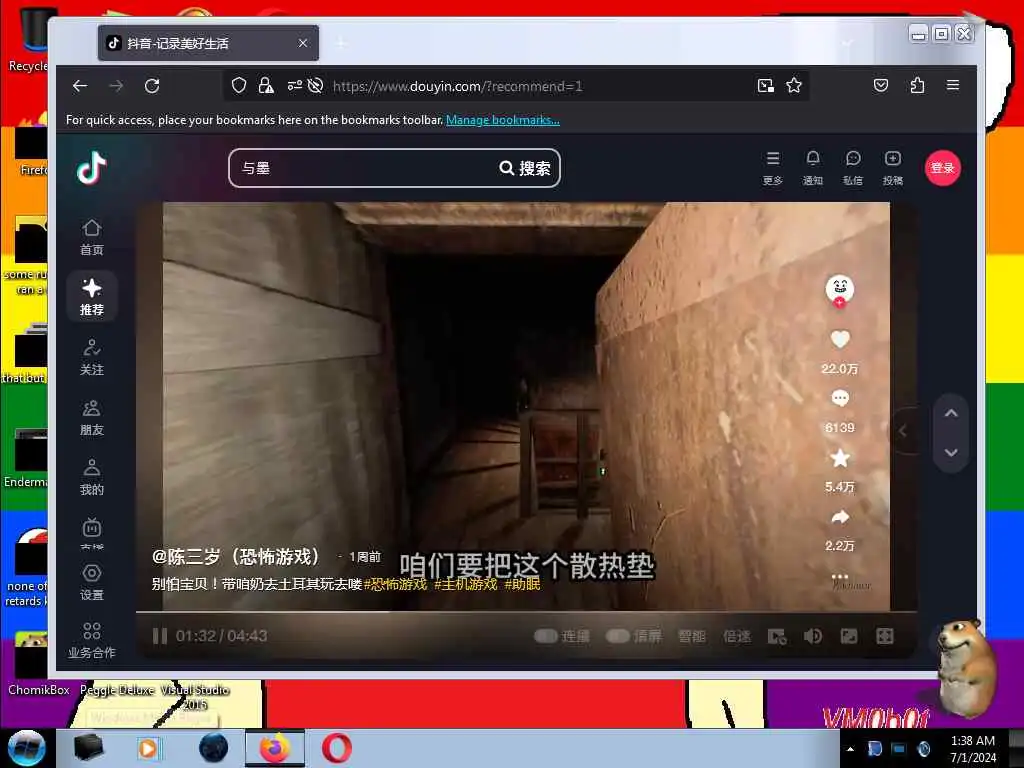Click the Windows Start button
This screenshot has height=768, width=1024.
27,748
